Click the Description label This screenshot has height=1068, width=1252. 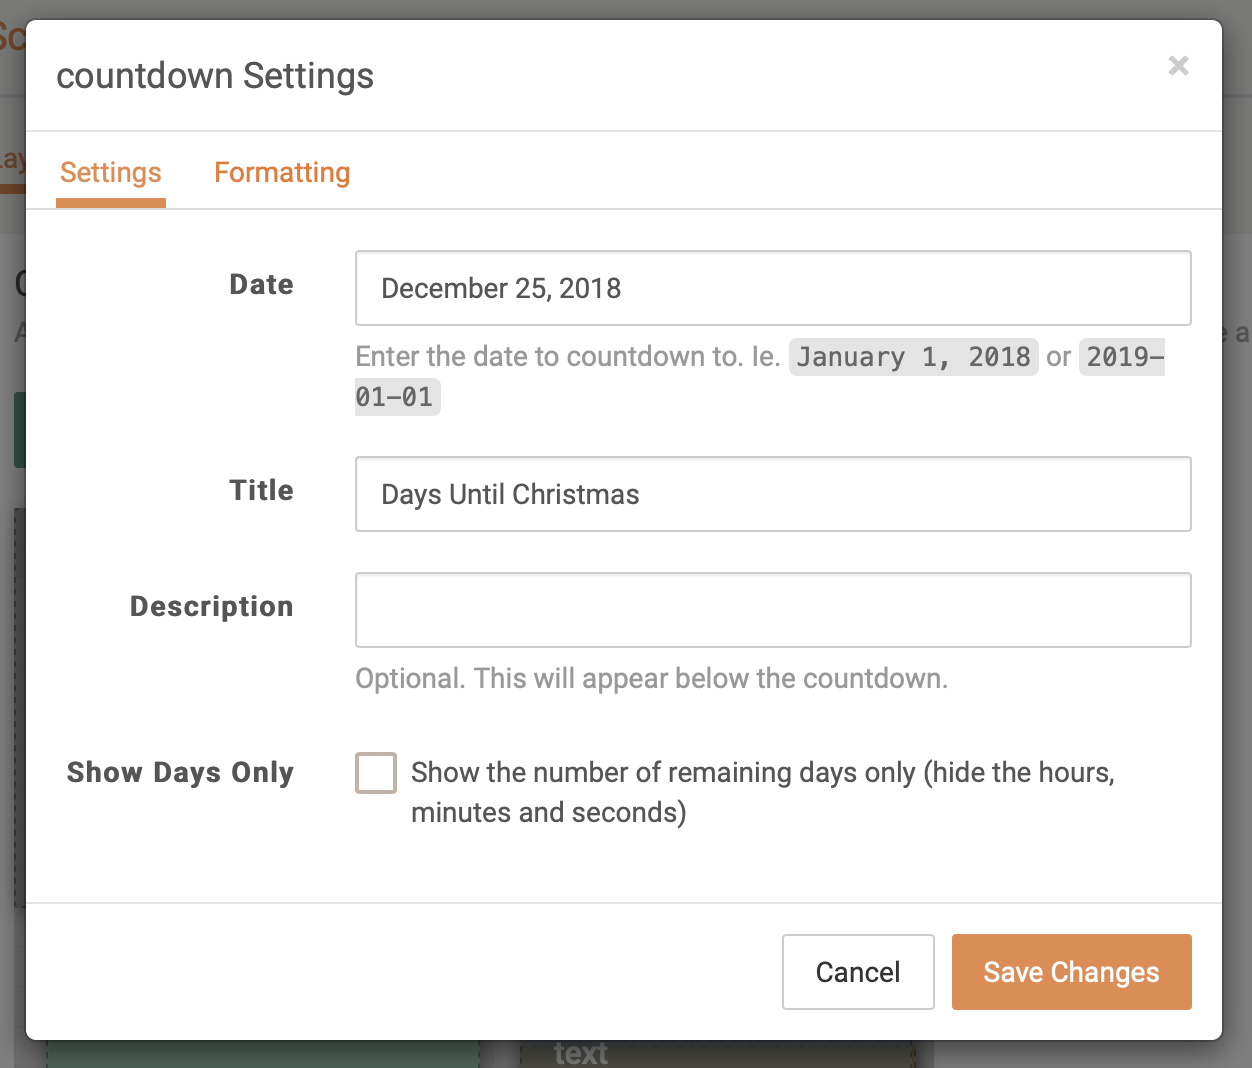pyautogui.click(x=210, y=606)
